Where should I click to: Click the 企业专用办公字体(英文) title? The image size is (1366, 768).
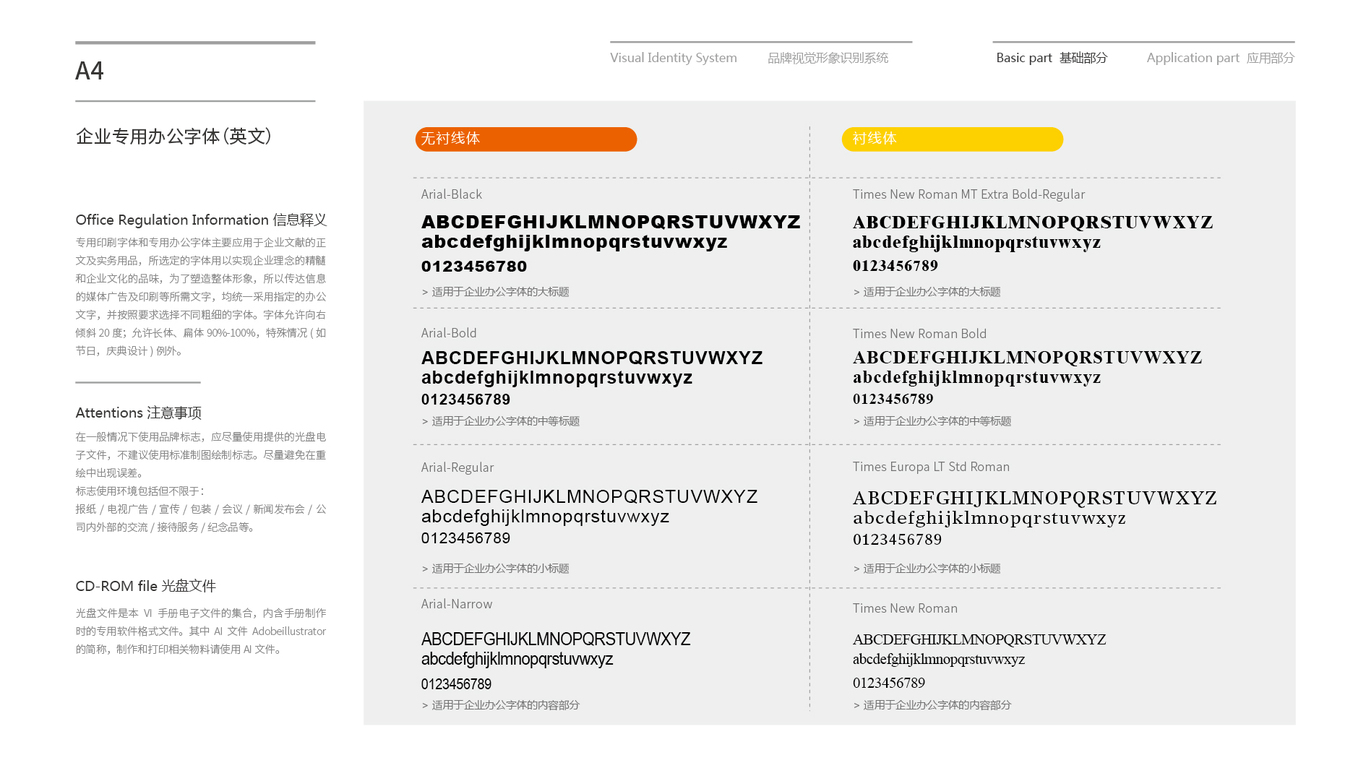coord(174,136)
